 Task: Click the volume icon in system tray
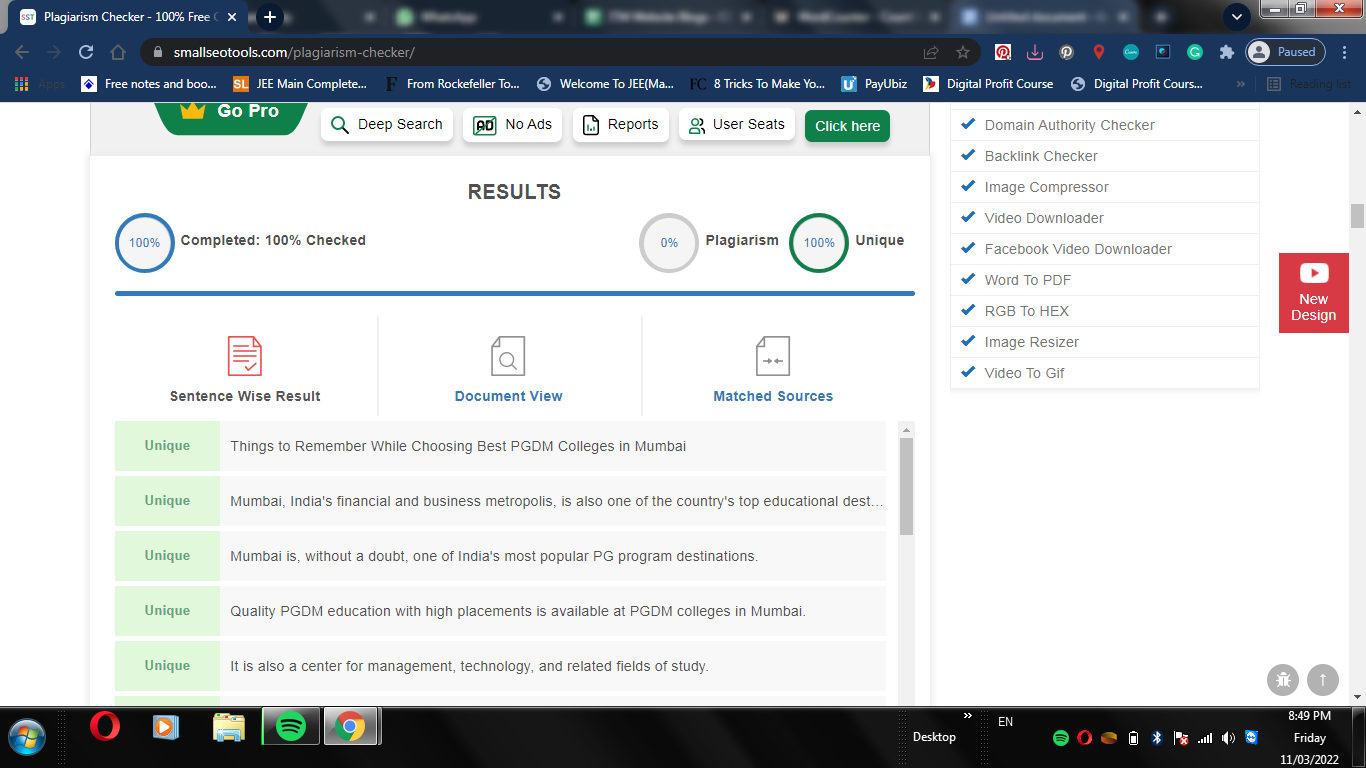[x=1227, y=738]
